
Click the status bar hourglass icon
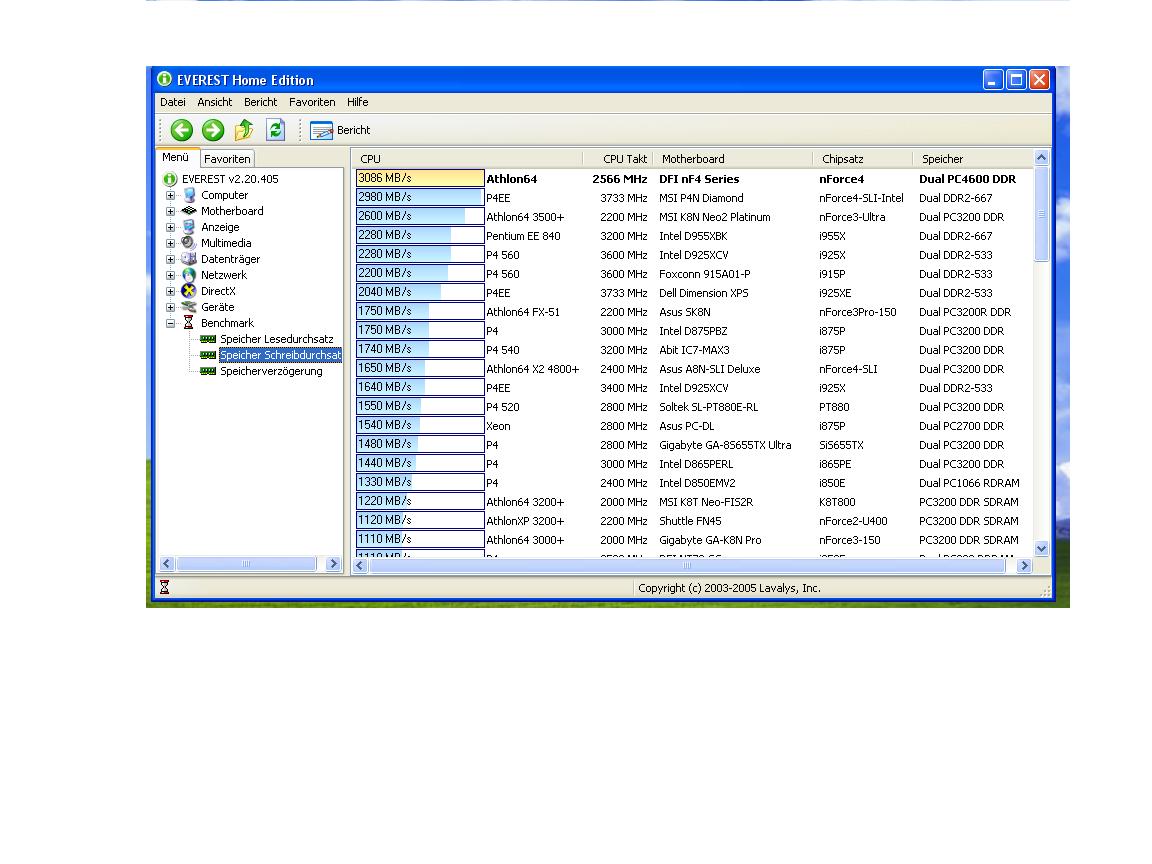coord(165,587)
